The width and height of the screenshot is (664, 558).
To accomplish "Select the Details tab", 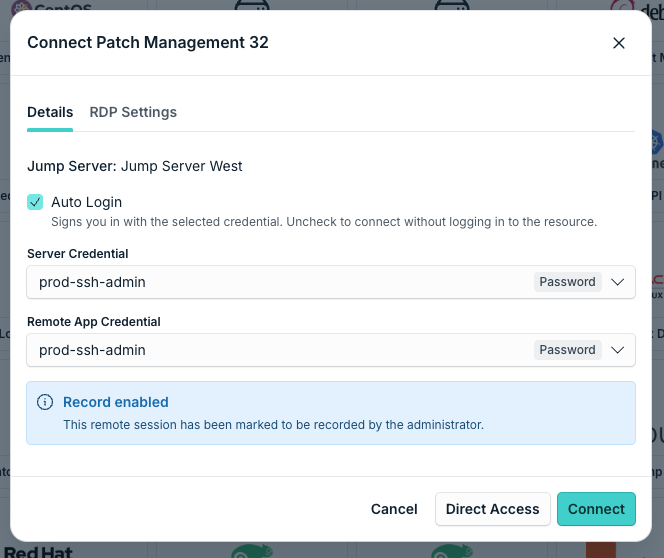I will [50, 112].
